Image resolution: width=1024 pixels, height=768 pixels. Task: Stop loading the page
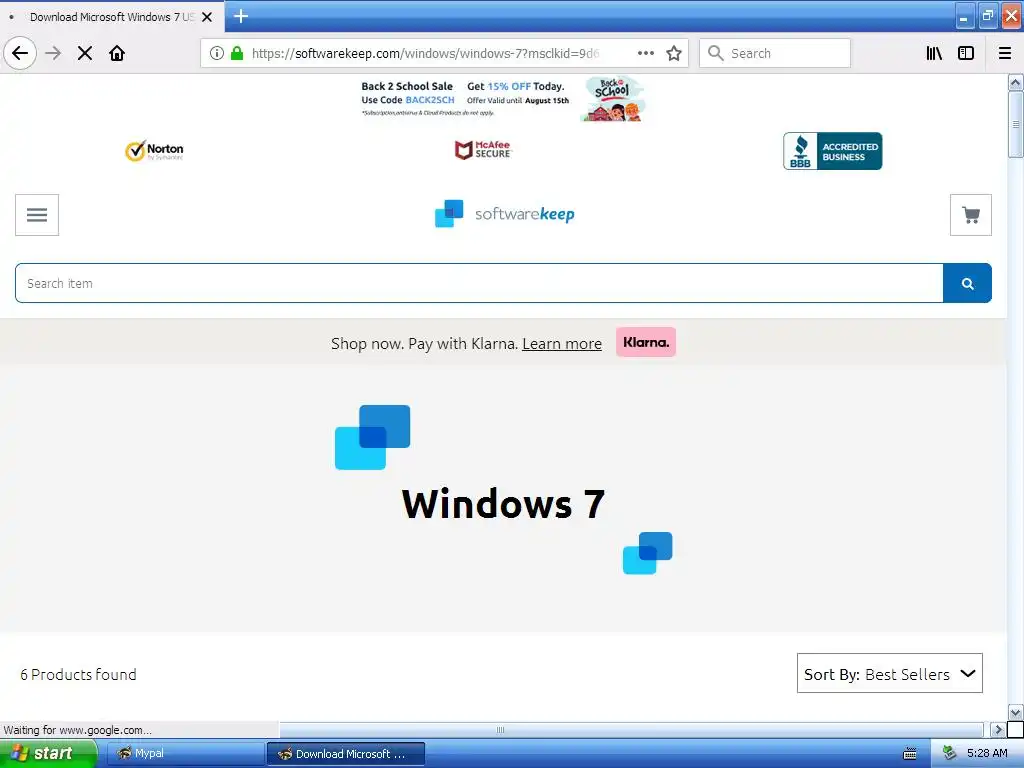pos(85,54)
